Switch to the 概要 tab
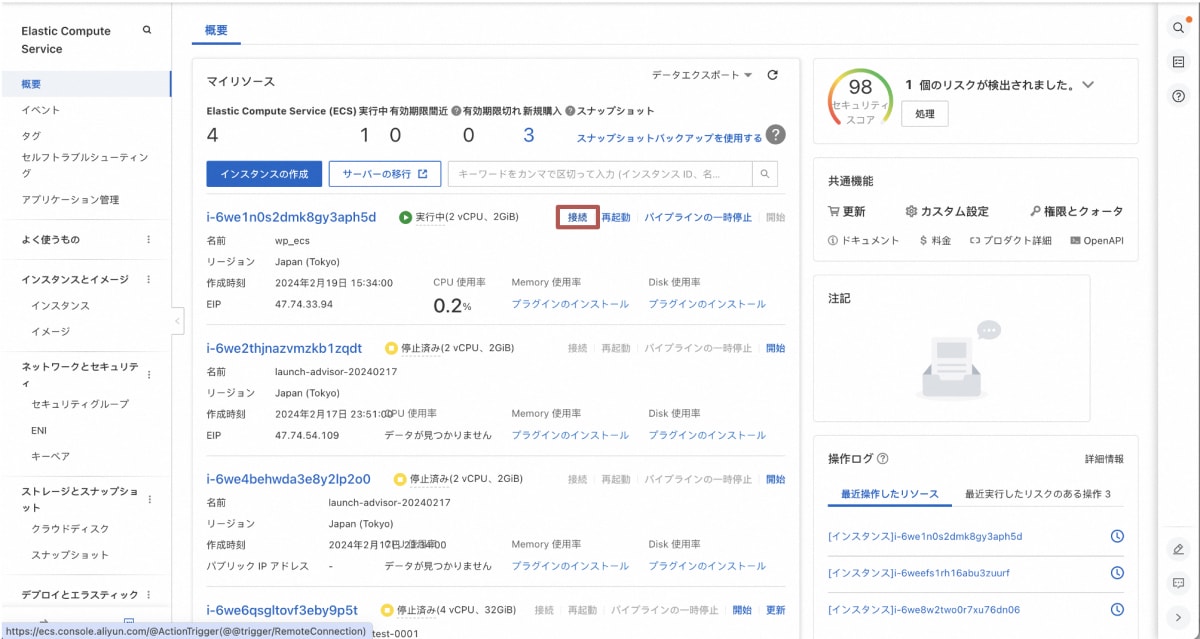Screen dimensions: 1200x639 coord(214,31)
